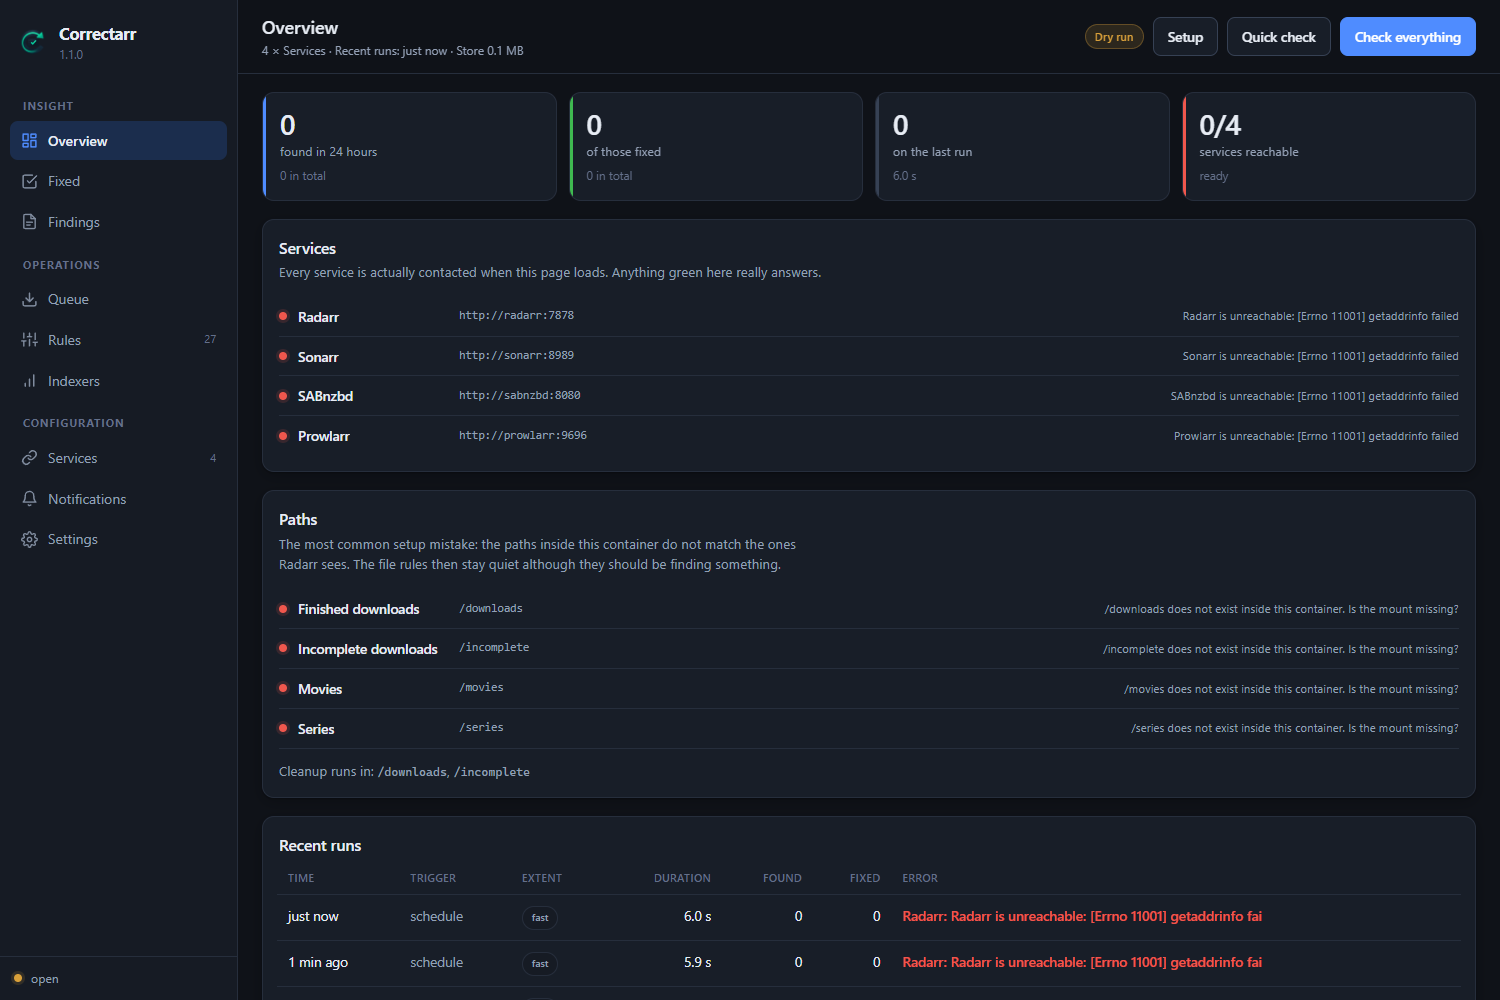The height and width of the screenshot is (1000, 1500).
Task: Click the red status dot for Prowlarr
Action: pyautogui.click(x=283, y=436)
